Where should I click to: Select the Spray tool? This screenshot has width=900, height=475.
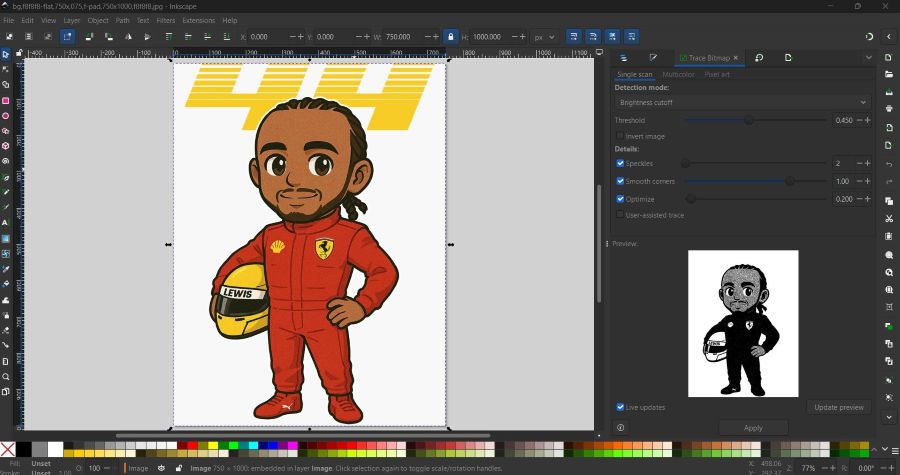6,315
